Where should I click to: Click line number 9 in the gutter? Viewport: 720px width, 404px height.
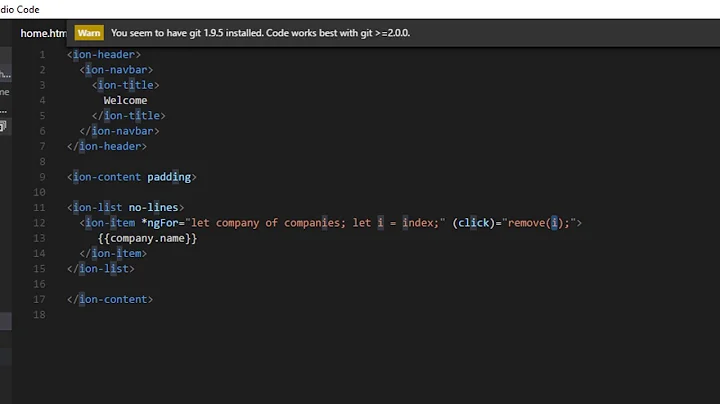tap(42, 177)
